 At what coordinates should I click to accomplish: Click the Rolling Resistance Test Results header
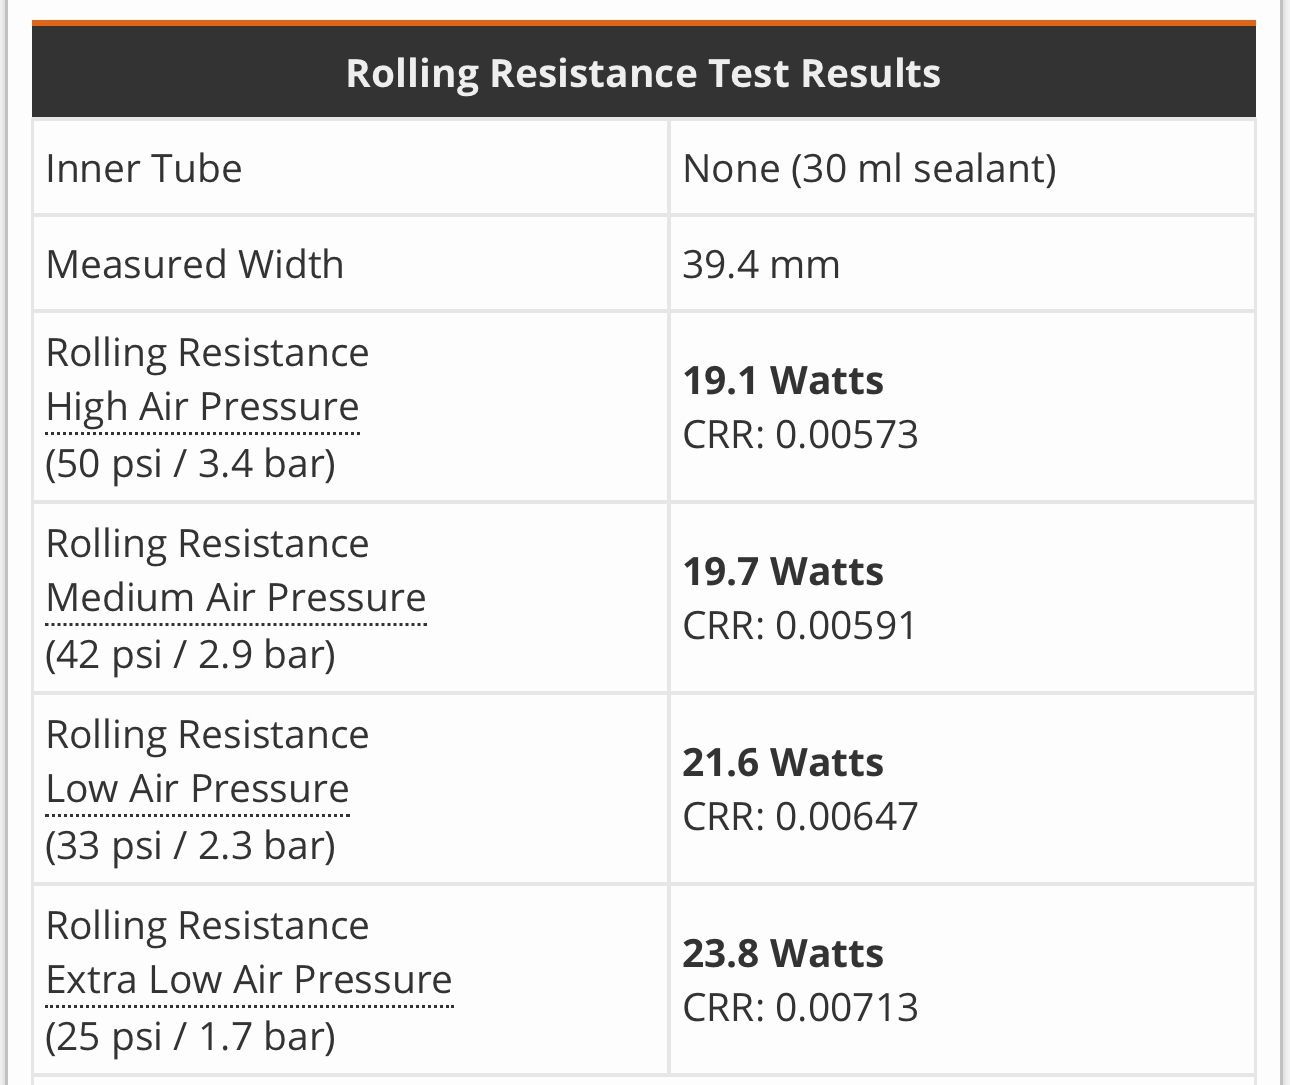coord(643,73)
